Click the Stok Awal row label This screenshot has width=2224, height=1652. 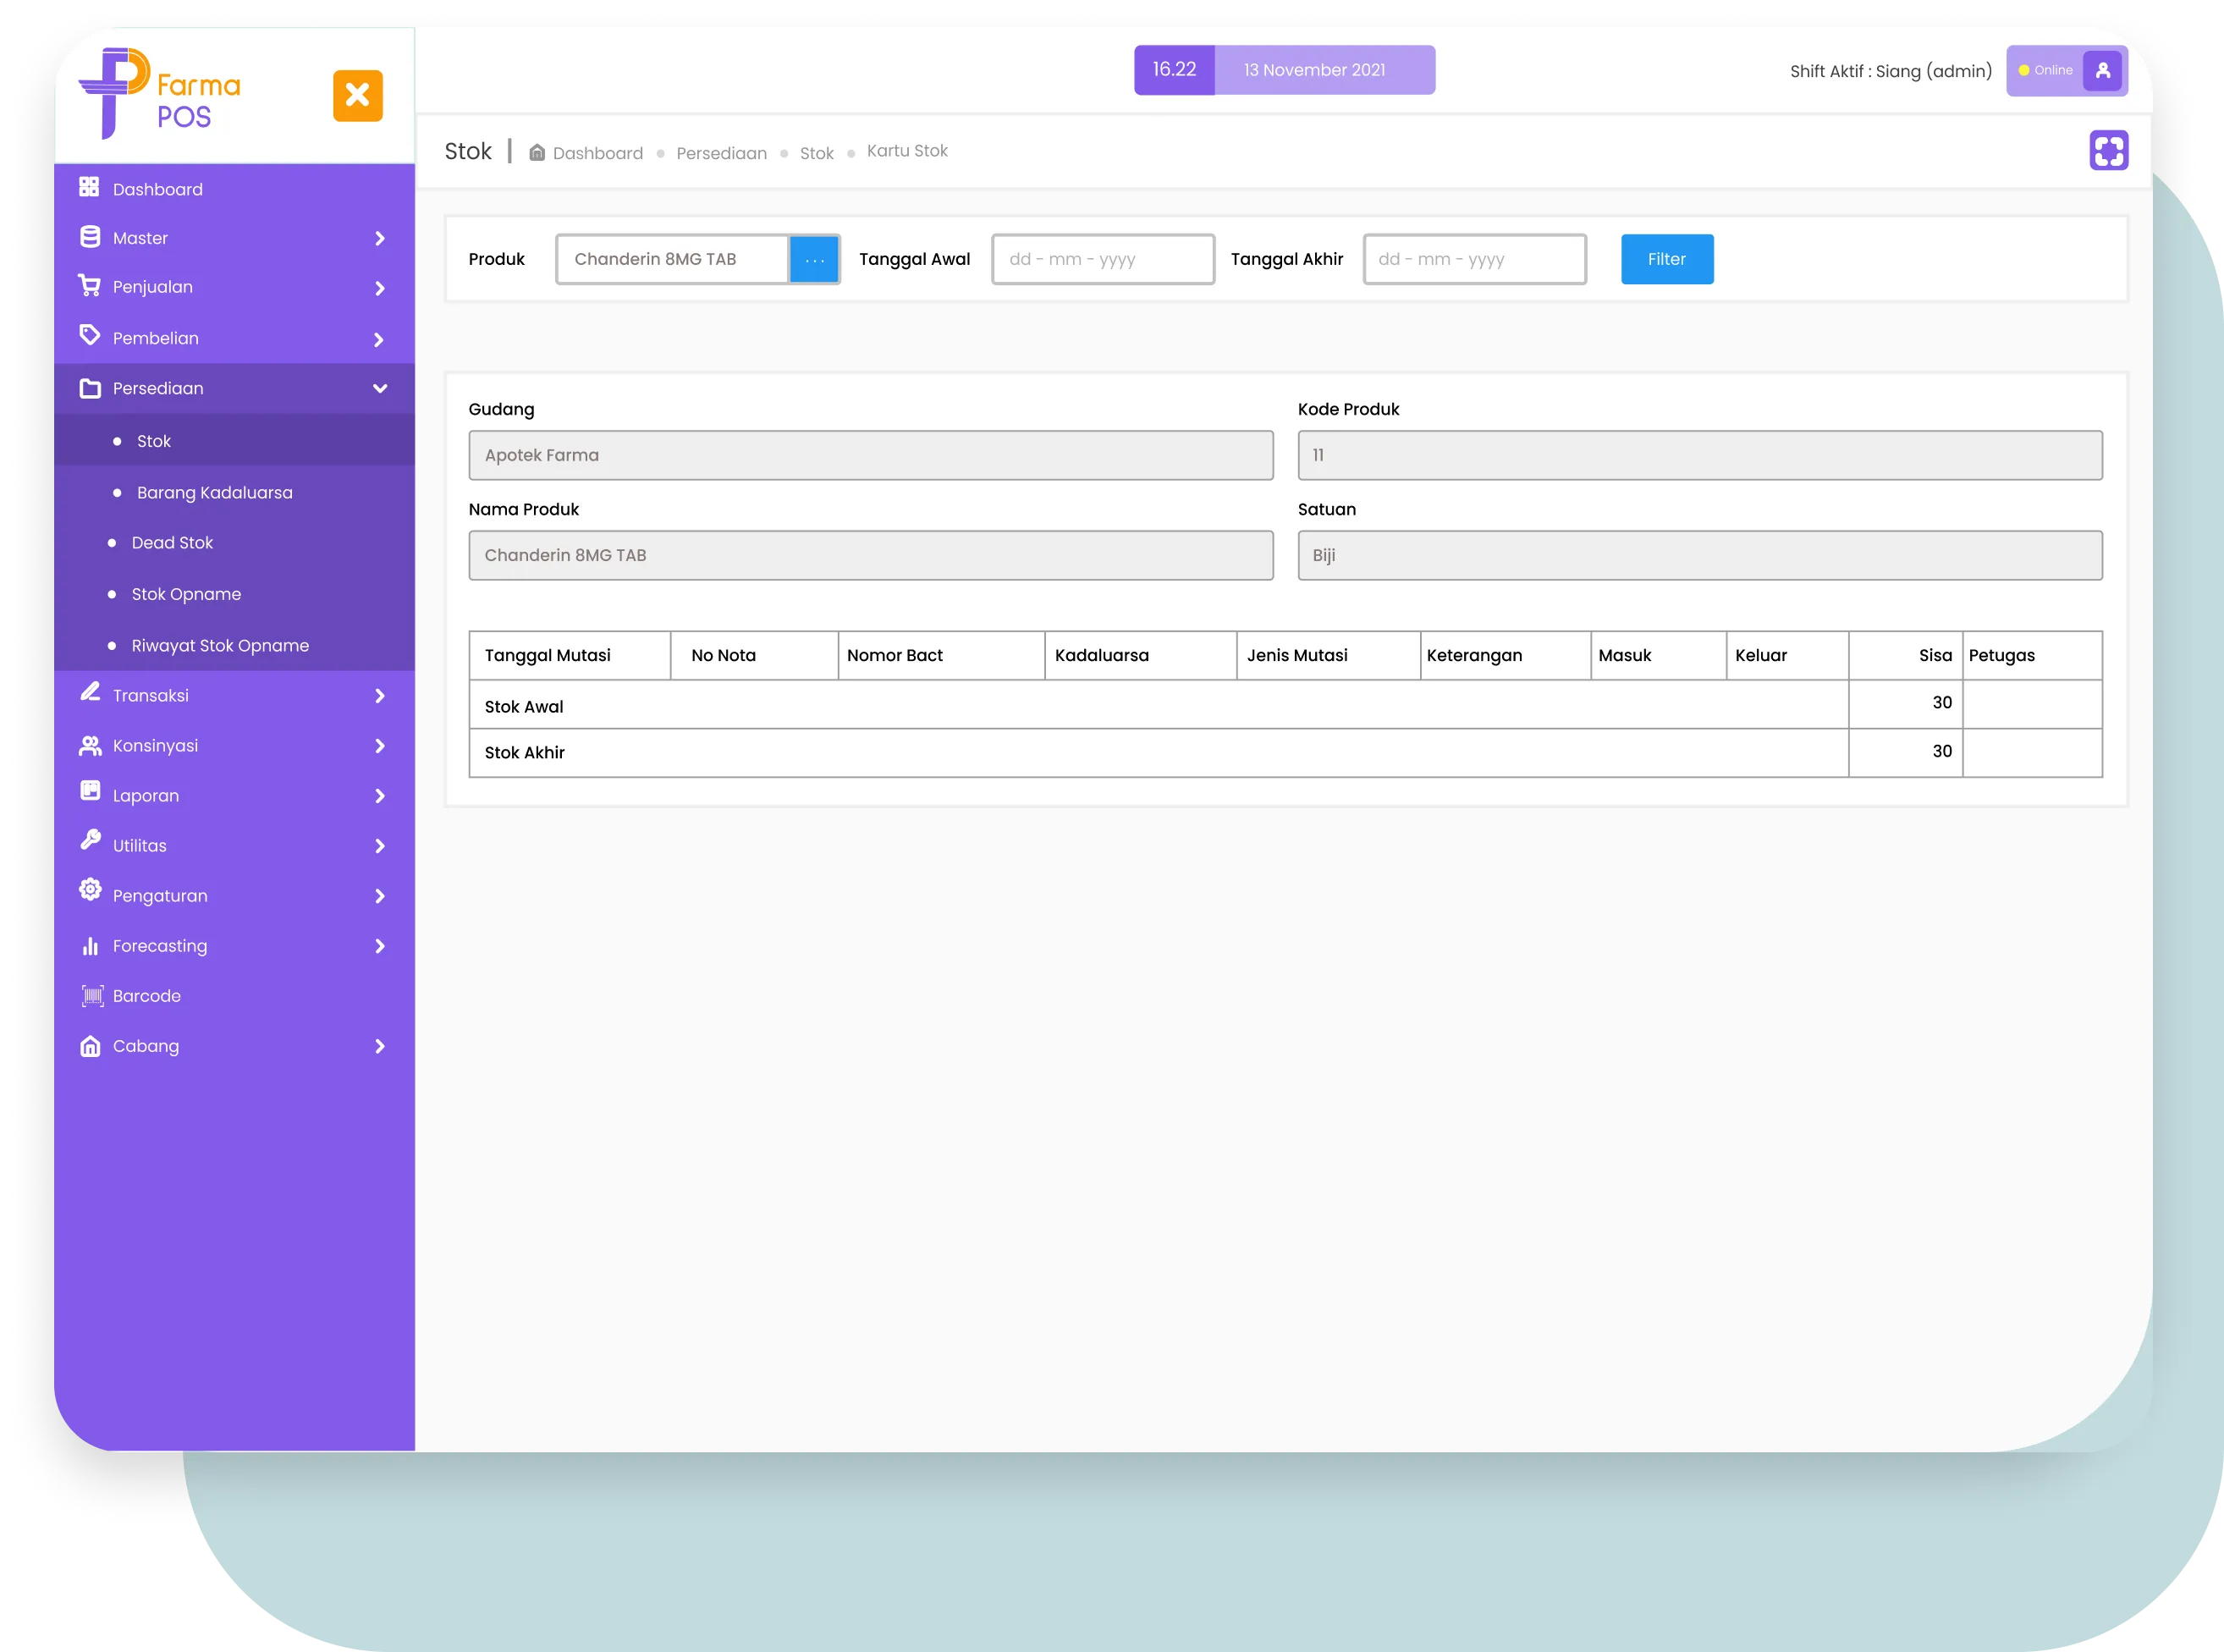click(x=524, y=706)
